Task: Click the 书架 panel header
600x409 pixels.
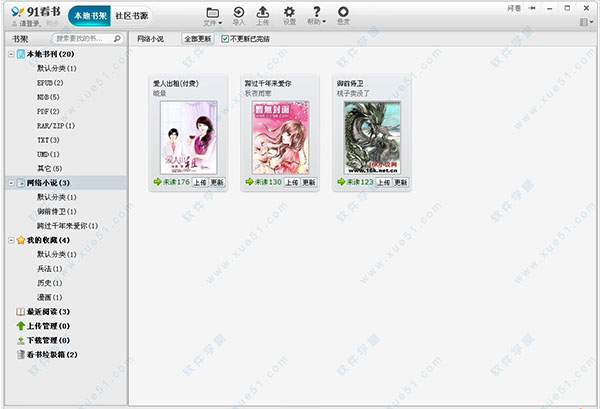Action: [x=20, y=39]
